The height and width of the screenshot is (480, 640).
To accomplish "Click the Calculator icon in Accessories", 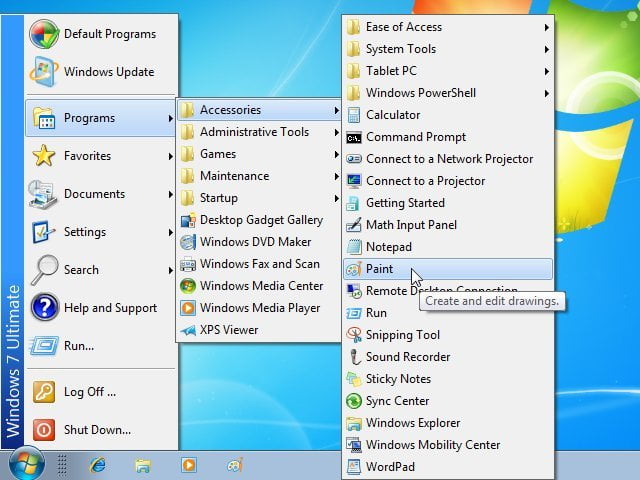I will pos(354,115).
